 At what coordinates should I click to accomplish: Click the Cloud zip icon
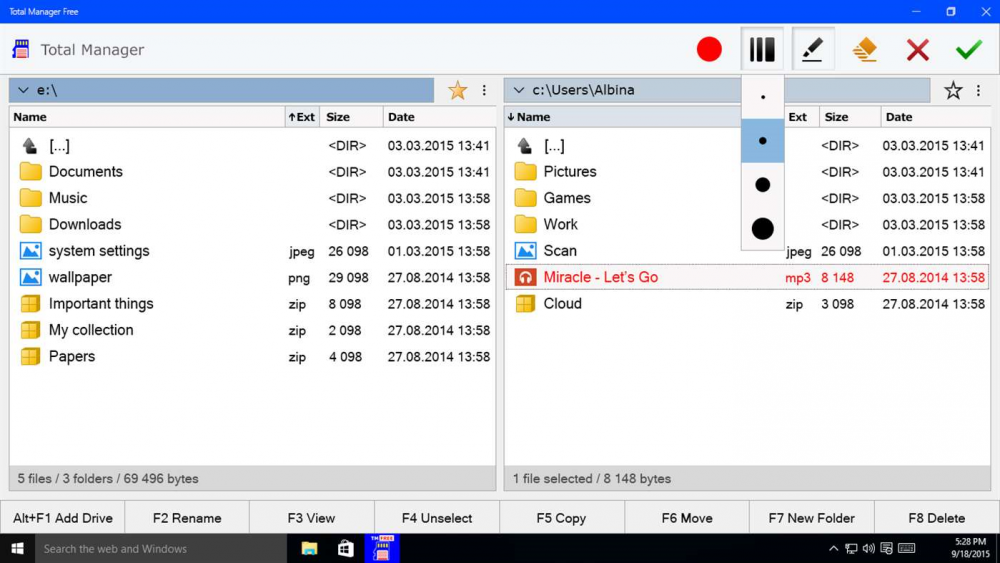click(x=525, y=303)
